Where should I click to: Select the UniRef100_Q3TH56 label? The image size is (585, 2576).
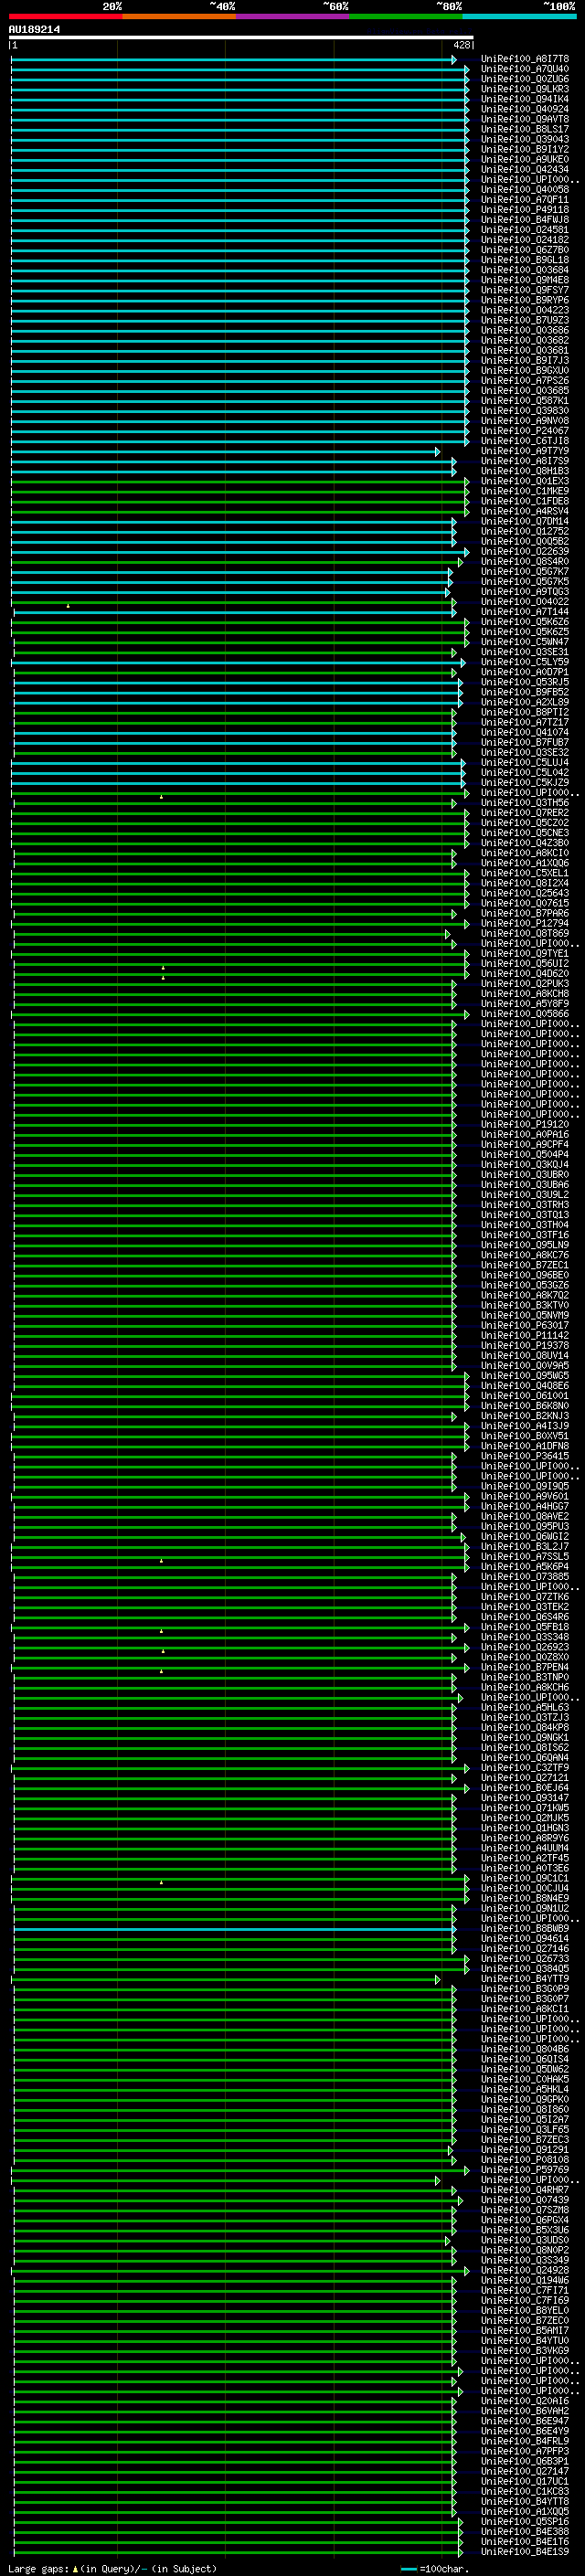(x=525, y=803)
